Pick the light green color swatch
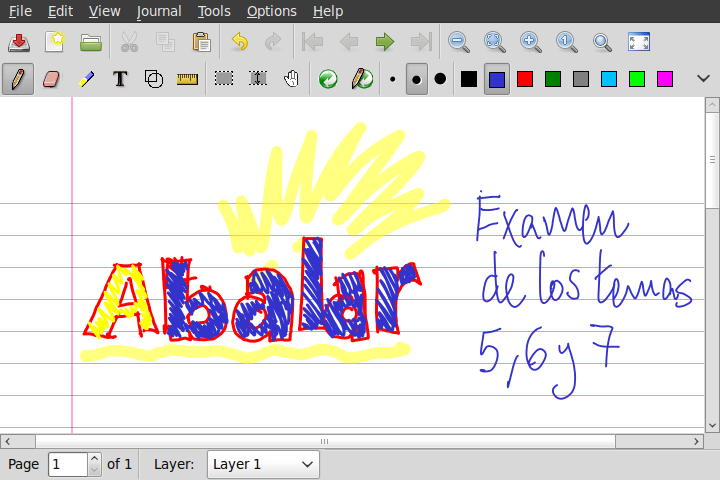The image size is (720, 480). 637,79
